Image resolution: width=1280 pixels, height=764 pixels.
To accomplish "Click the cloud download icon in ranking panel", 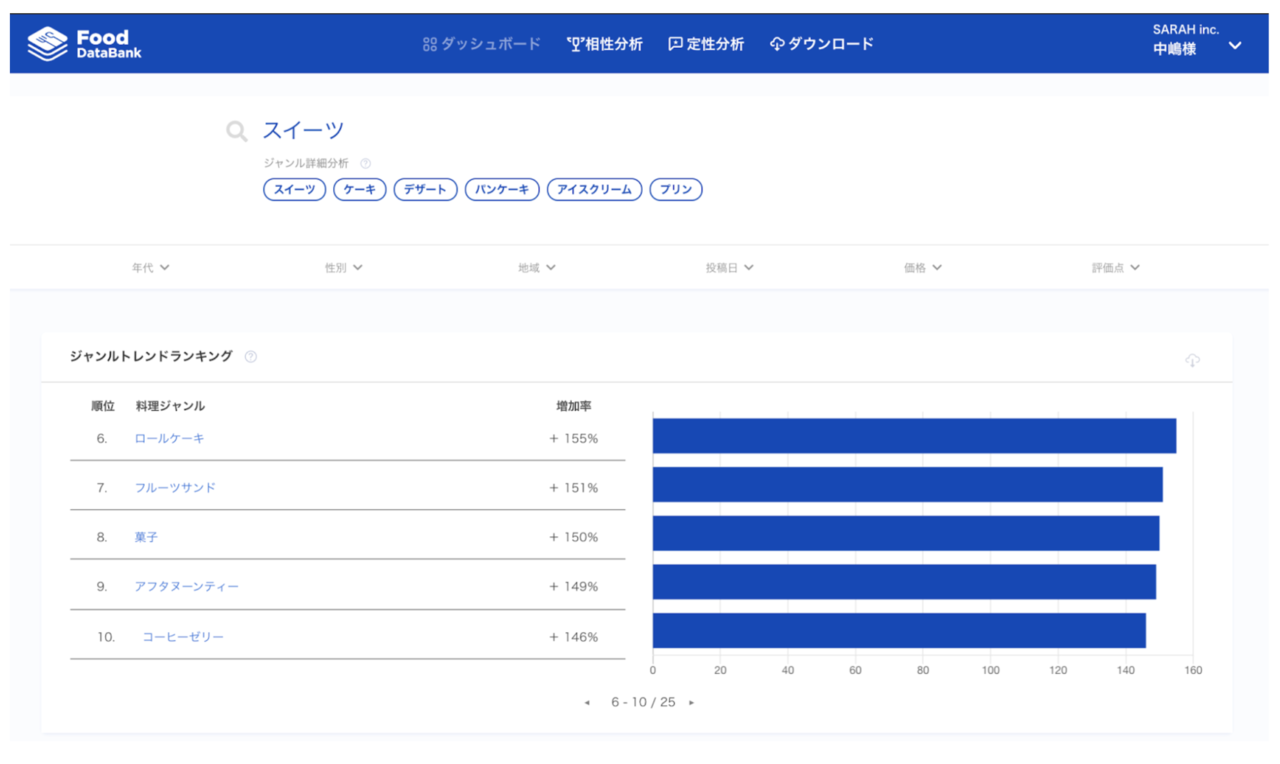I will pyautogui.click(x=1192, y=360).
